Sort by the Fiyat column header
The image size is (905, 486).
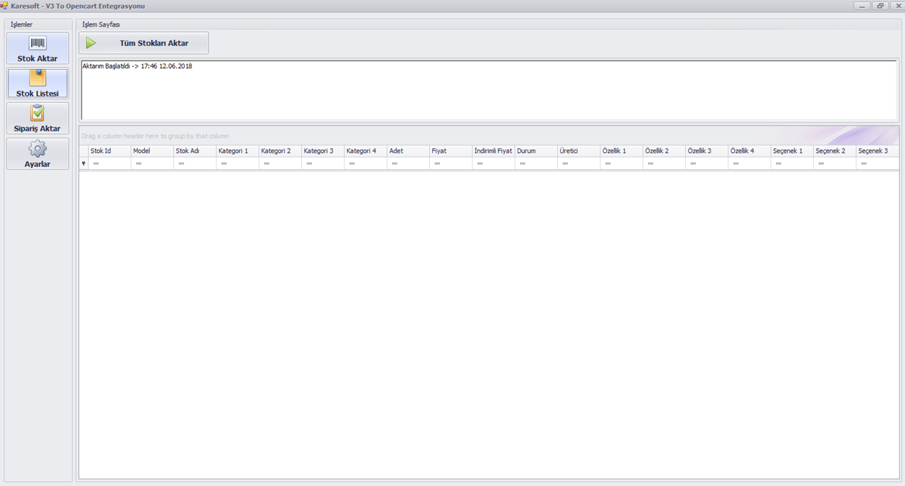point(451,151)
